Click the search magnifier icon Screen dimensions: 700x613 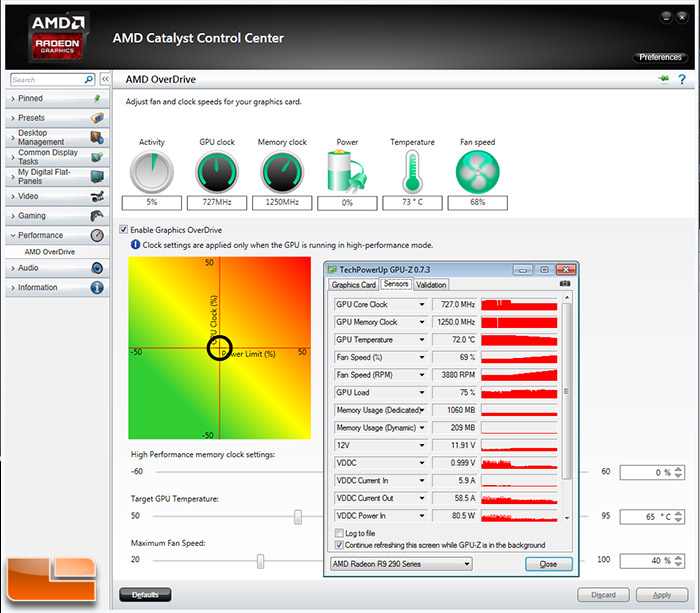[x=89, y=79]
